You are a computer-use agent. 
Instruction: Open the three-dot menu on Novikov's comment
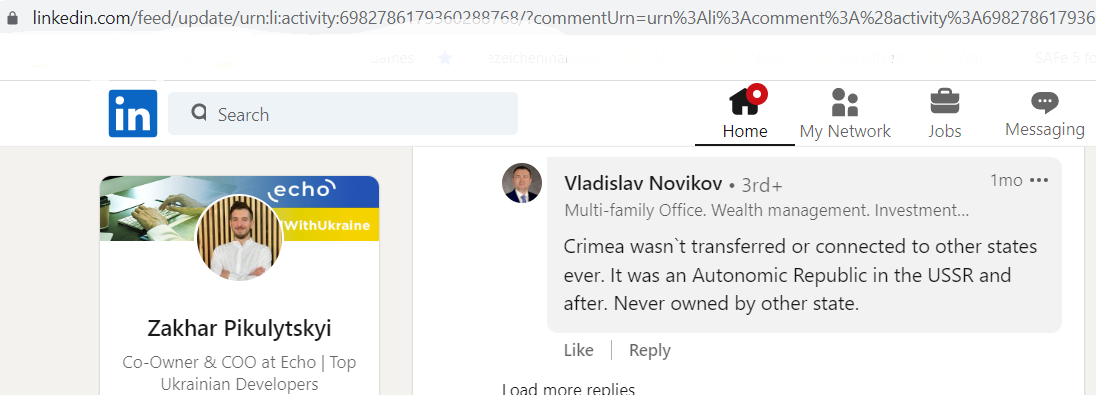1039,180
